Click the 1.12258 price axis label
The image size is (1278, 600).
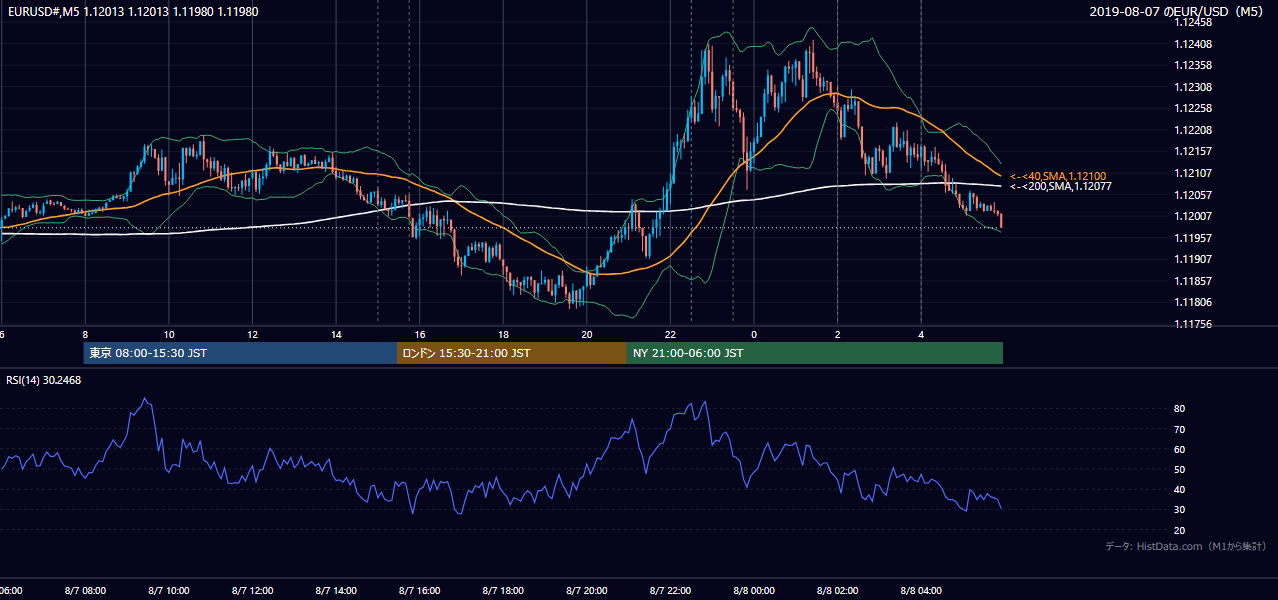click(x=1193, y=108)
